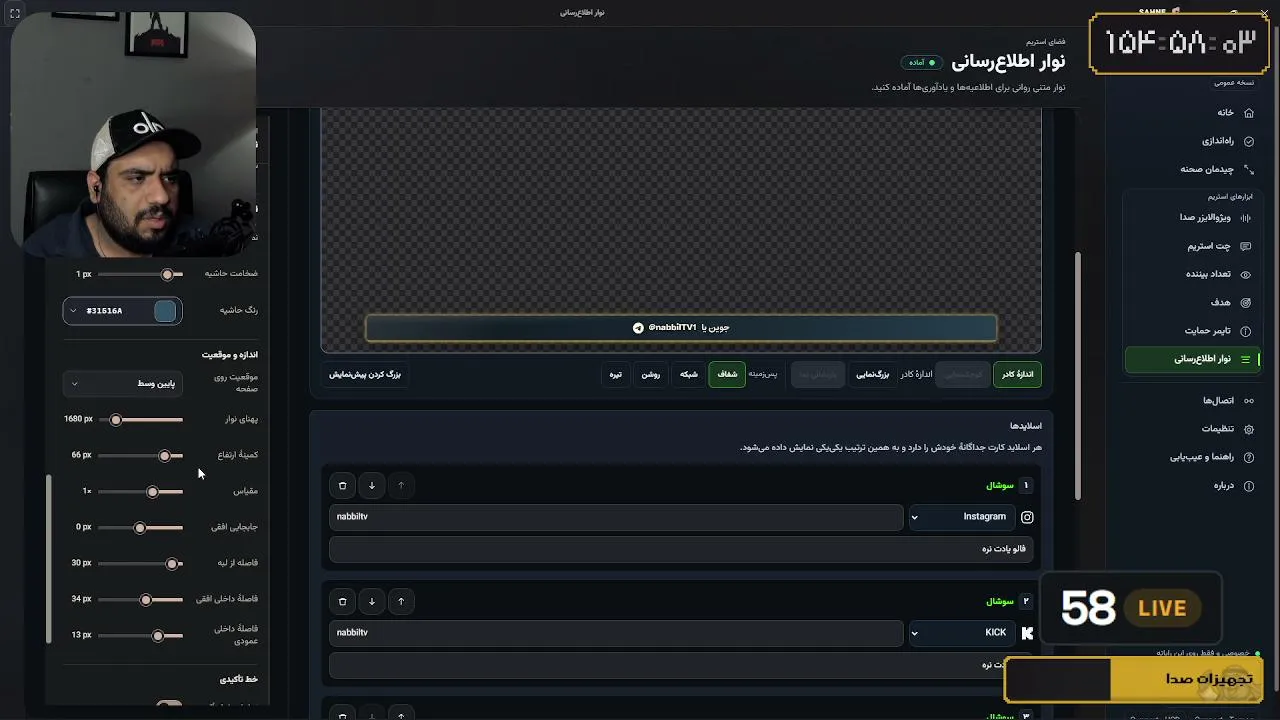Click the فاصله از لبه edge distance slider
Image resolution: width=1280 pixels, height=720 pixels.
click(140, 564)
